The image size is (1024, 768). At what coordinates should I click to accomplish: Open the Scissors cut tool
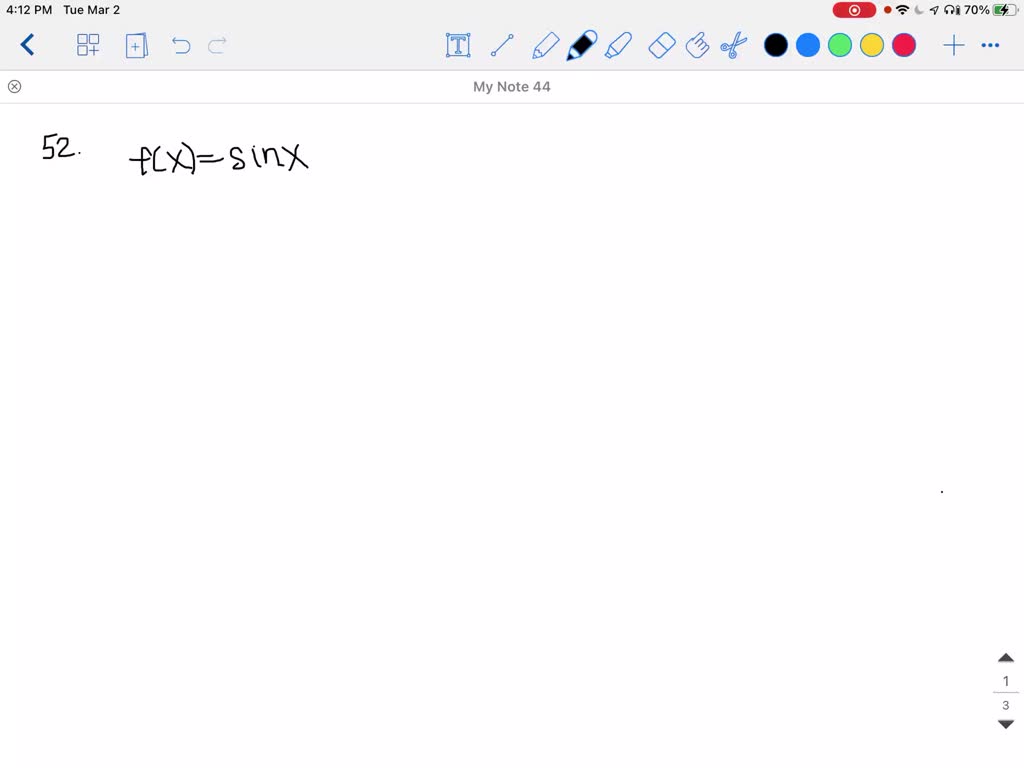[735, 45]
